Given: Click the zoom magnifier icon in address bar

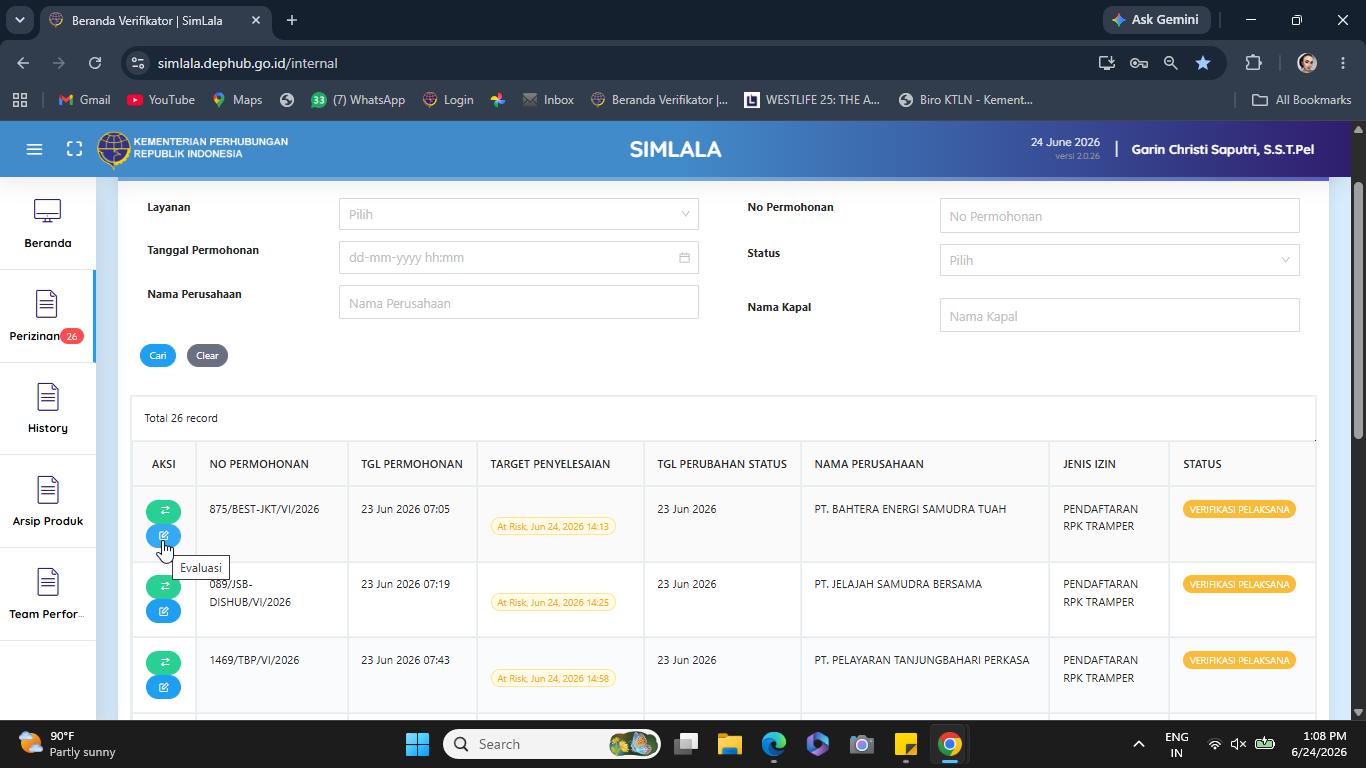Looking at the screenshot, I should pyautogui.click(x=1171, y=63).
